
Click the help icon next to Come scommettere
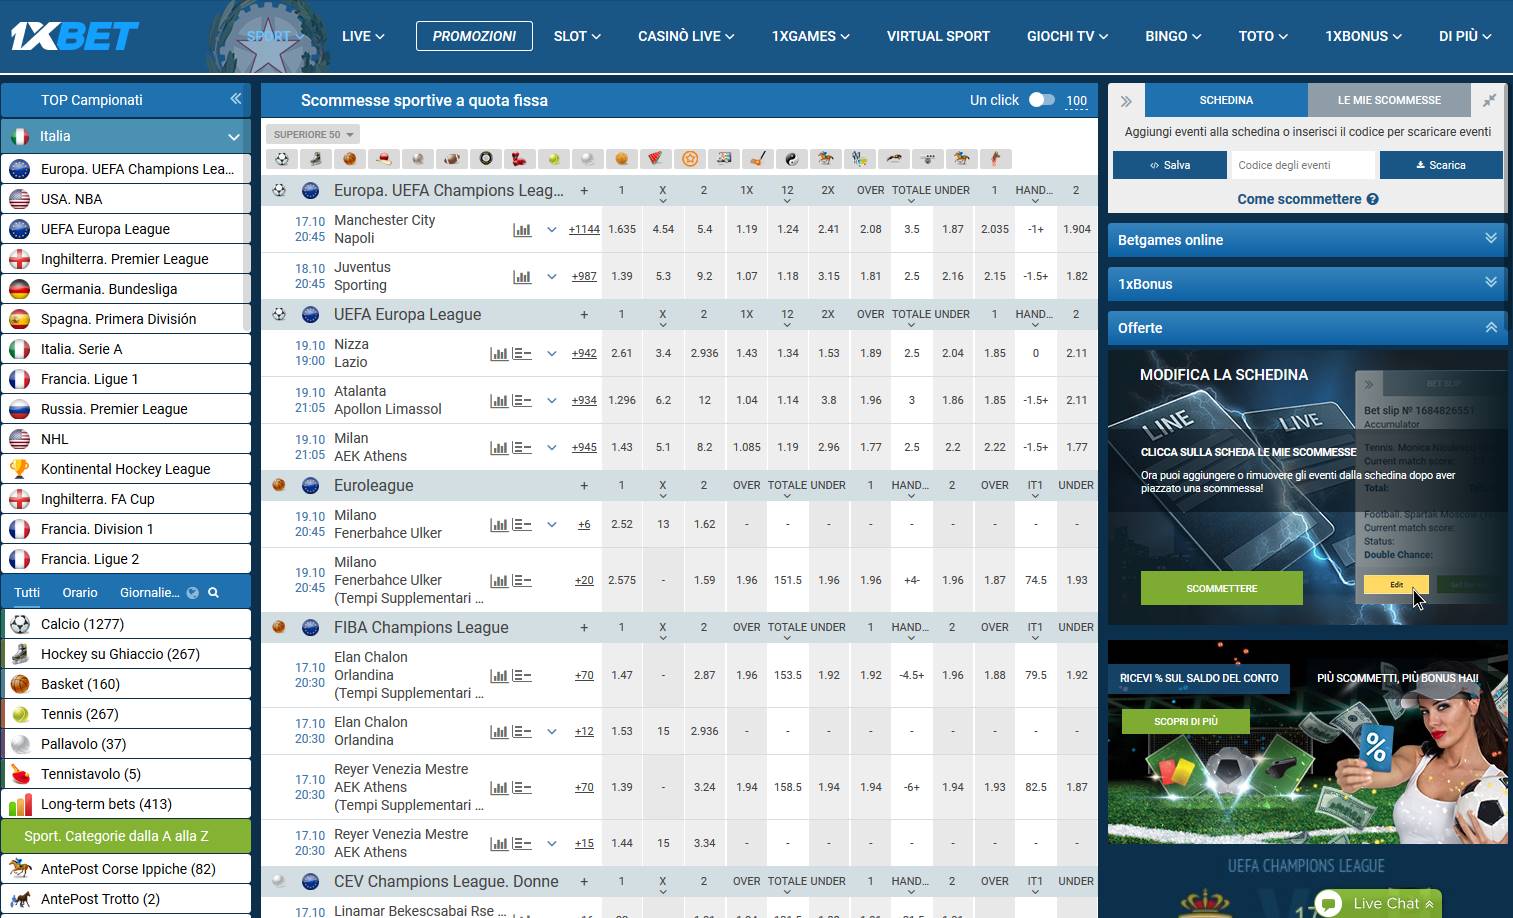pyautogui.click(x=1372, y=199)
